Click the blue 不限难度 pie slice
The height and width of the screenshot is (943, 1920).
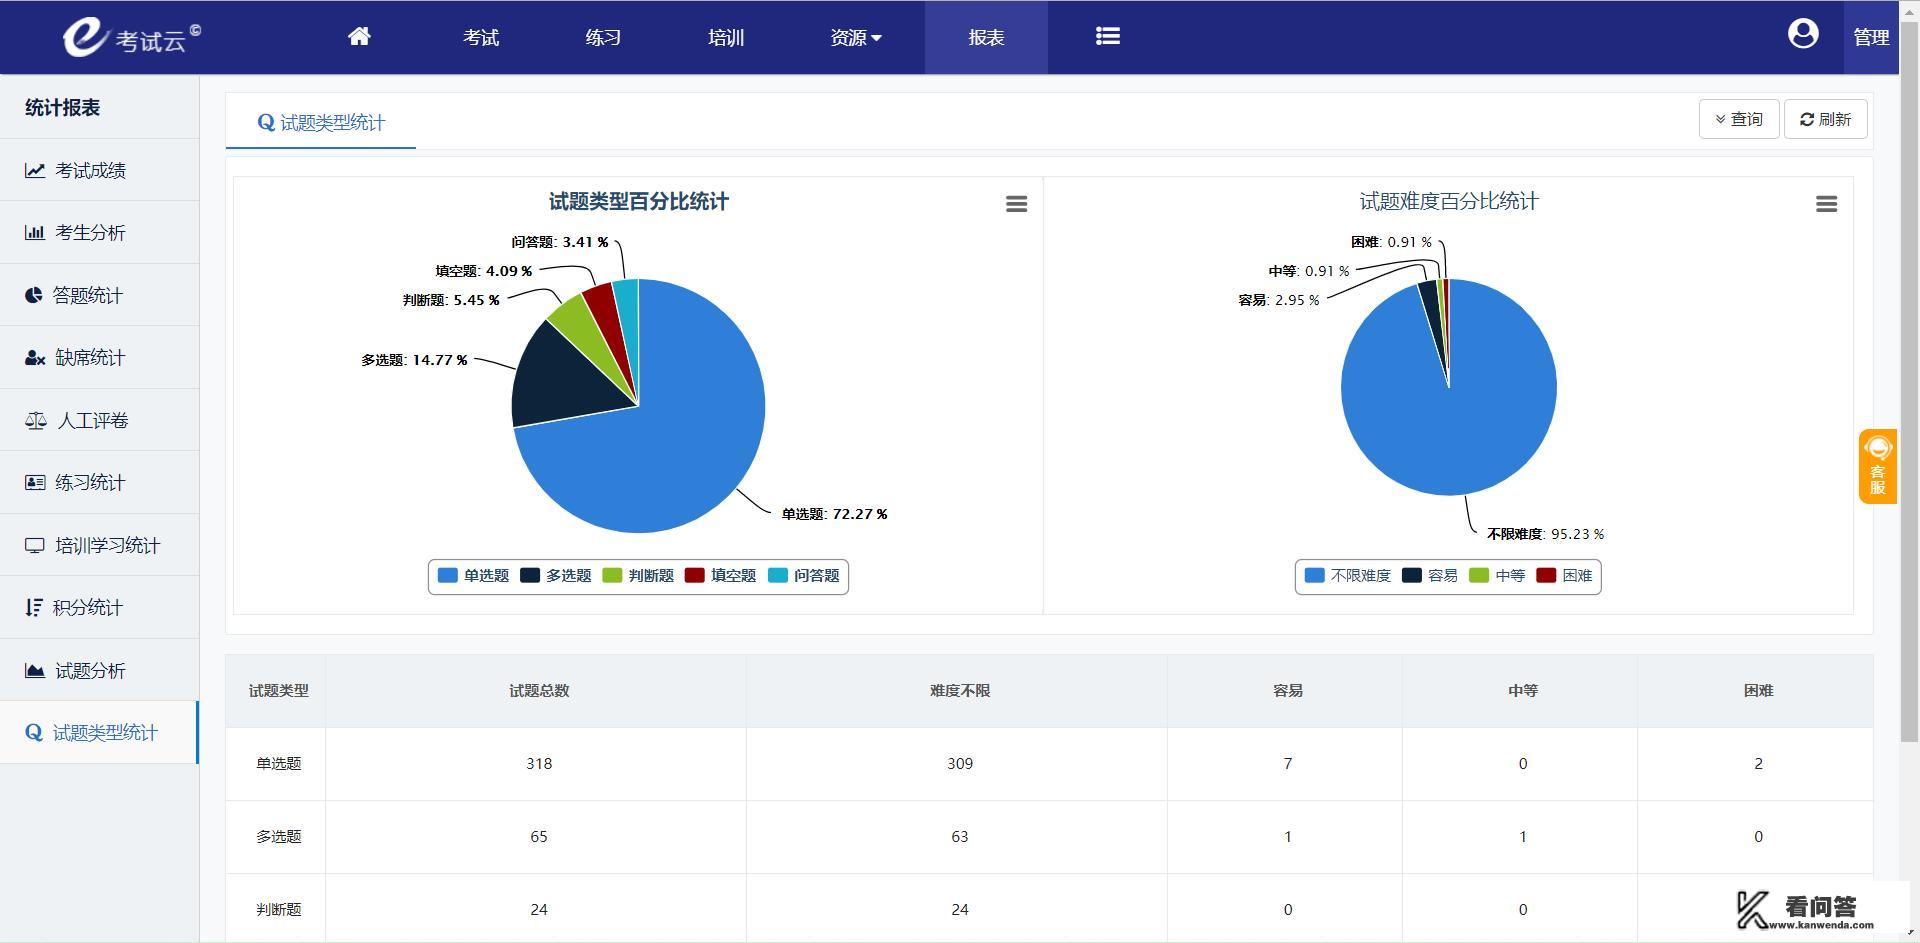(x=1450, y=420)
